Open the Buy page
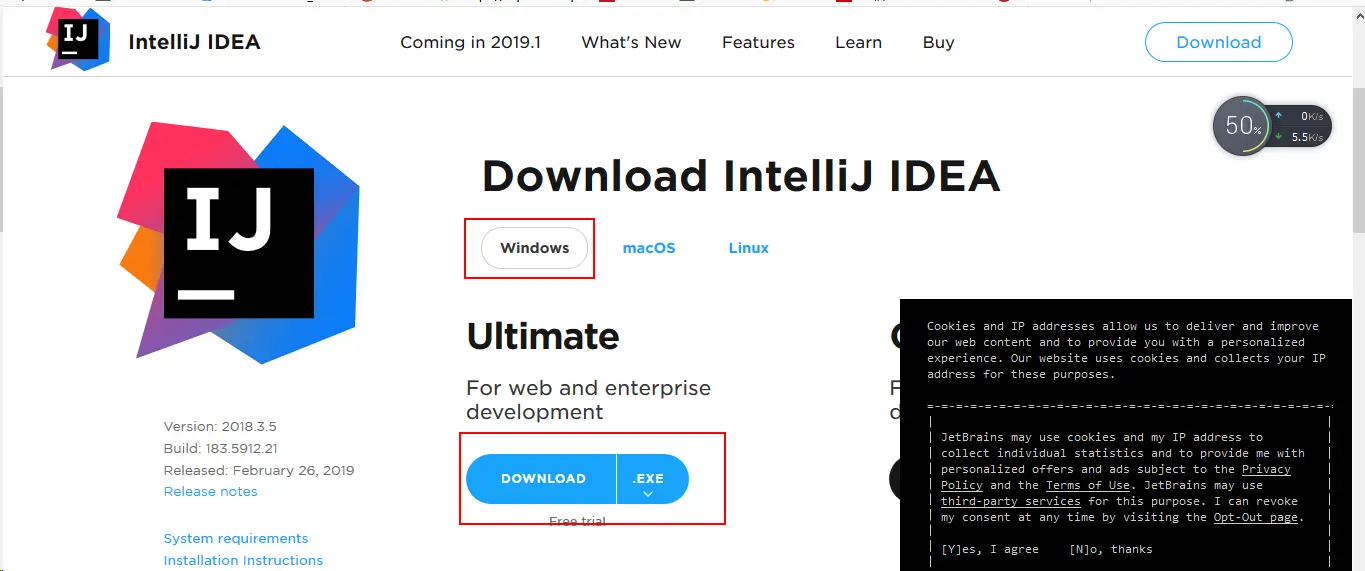This screenshot has width=1365, height=571. [x=938, y=42]
